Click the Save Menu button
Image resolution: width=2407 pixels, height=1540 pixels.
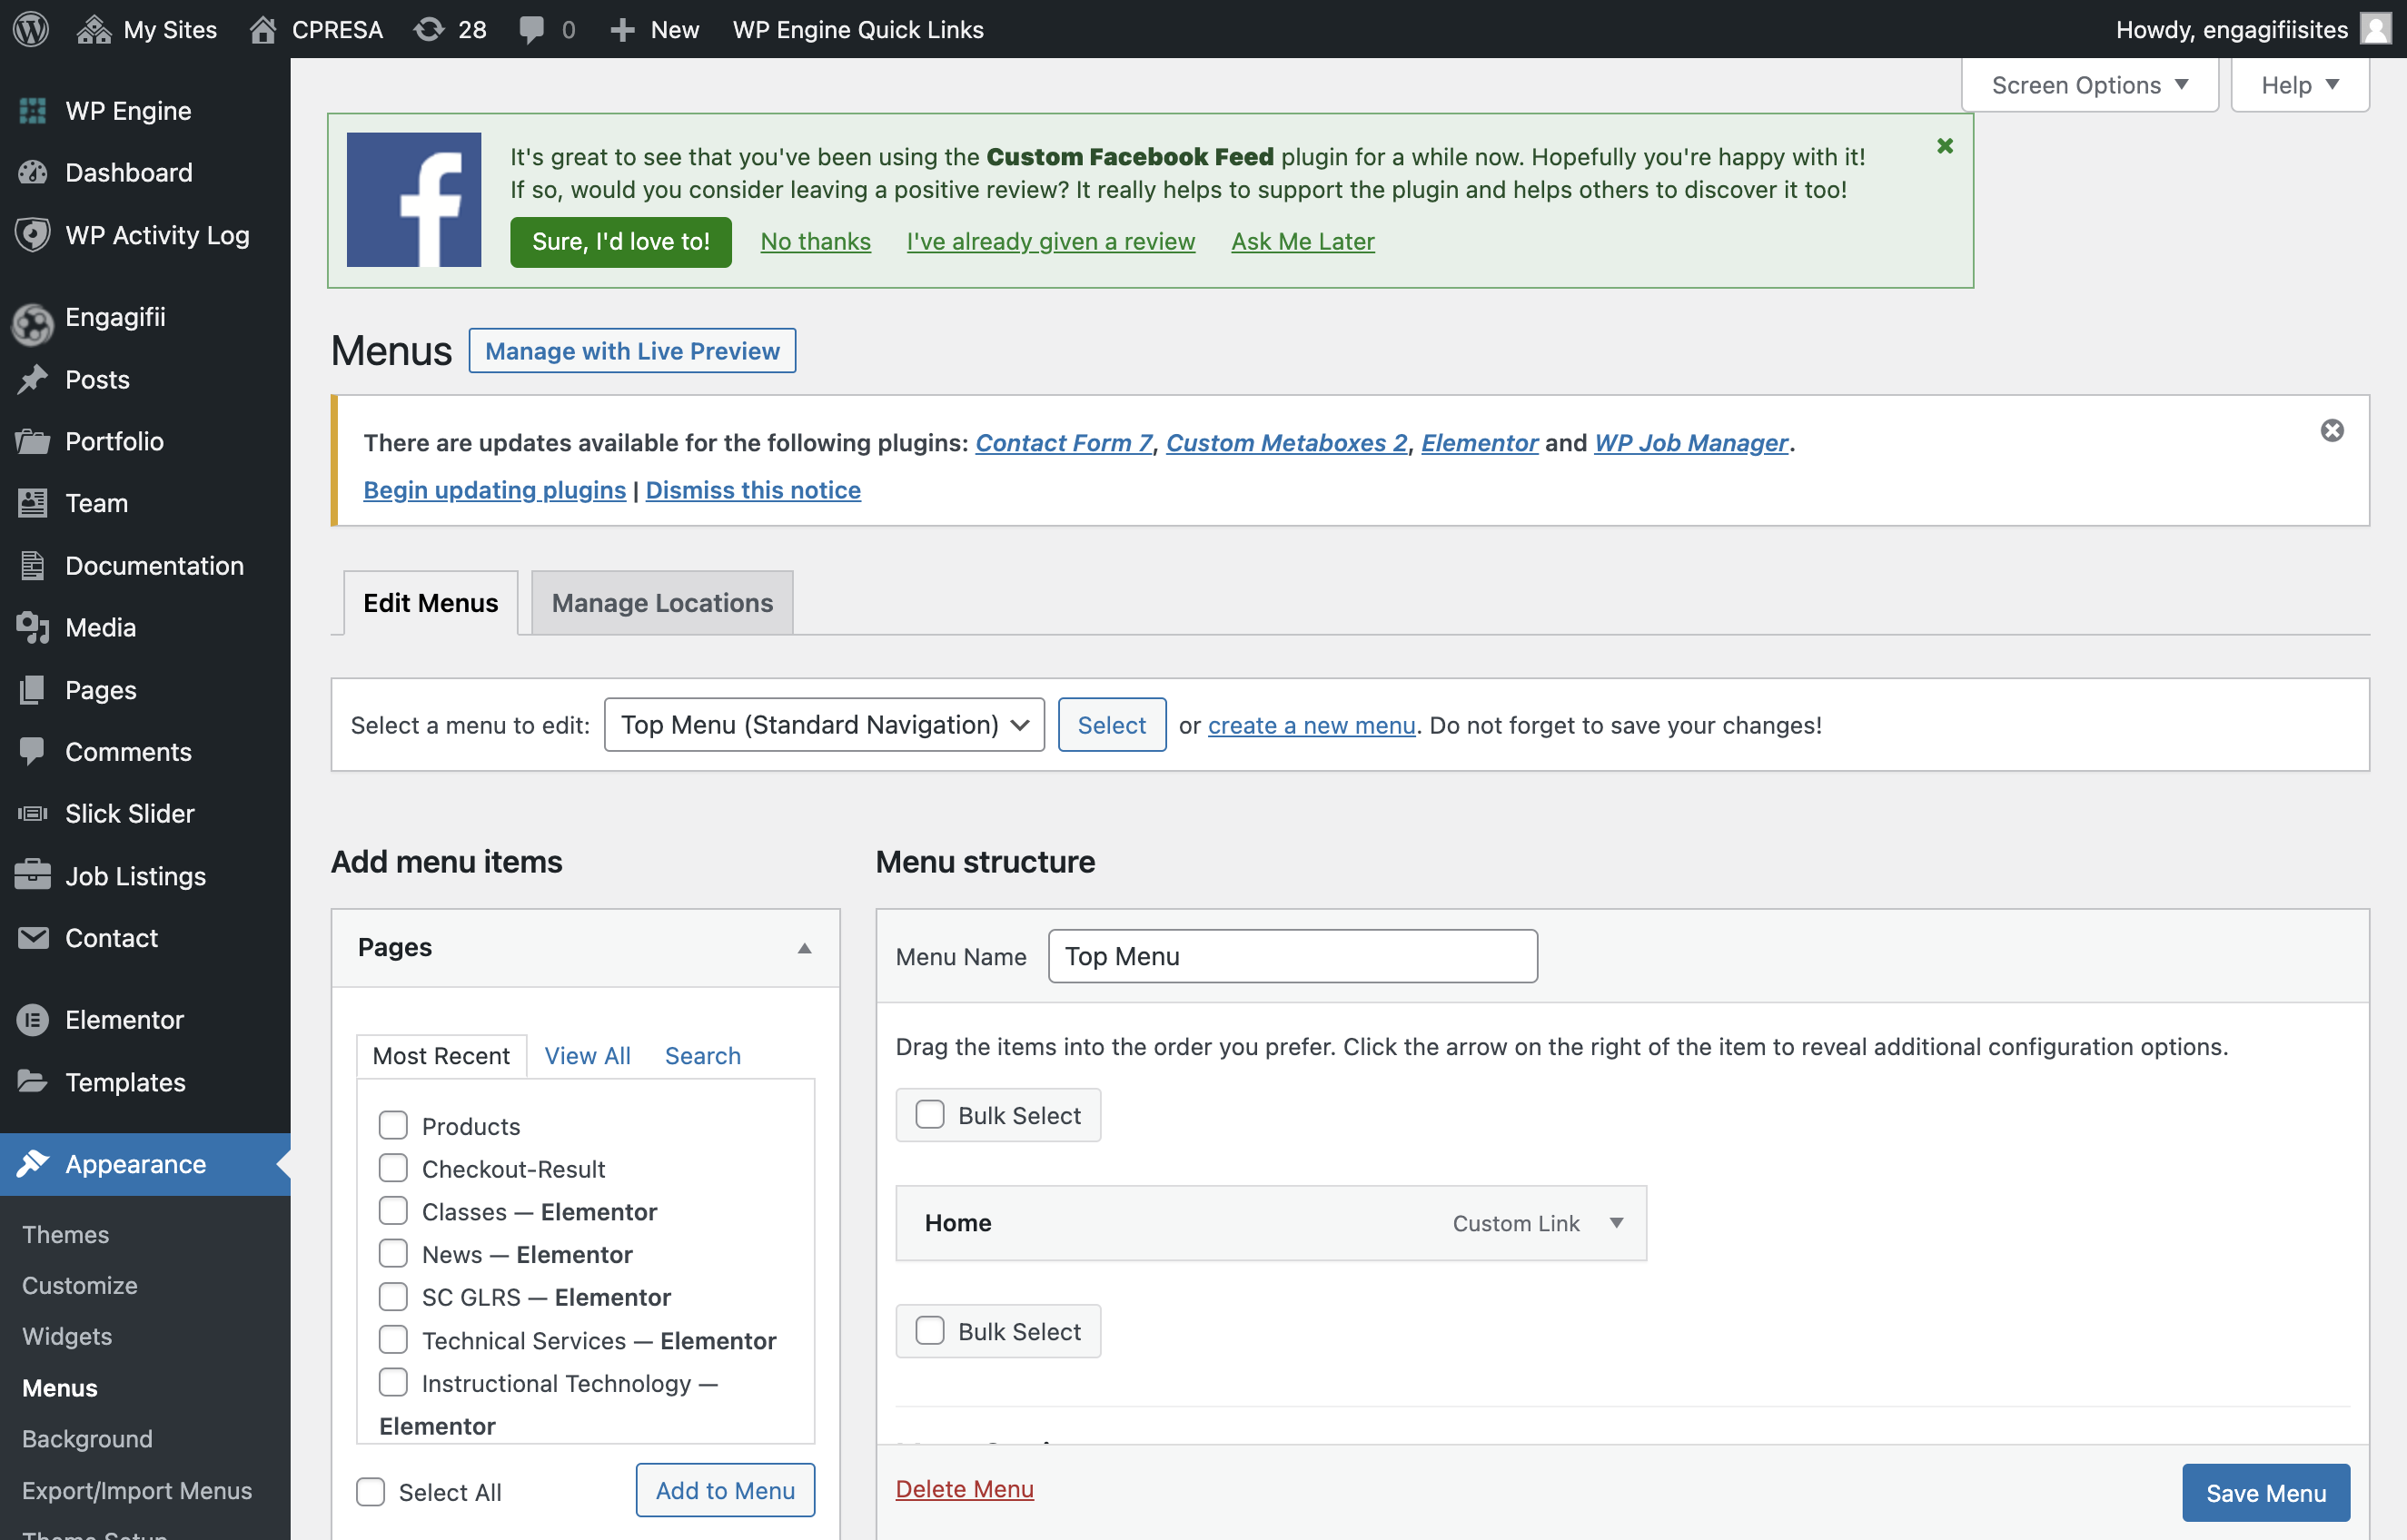(x=2265, y=1492)
